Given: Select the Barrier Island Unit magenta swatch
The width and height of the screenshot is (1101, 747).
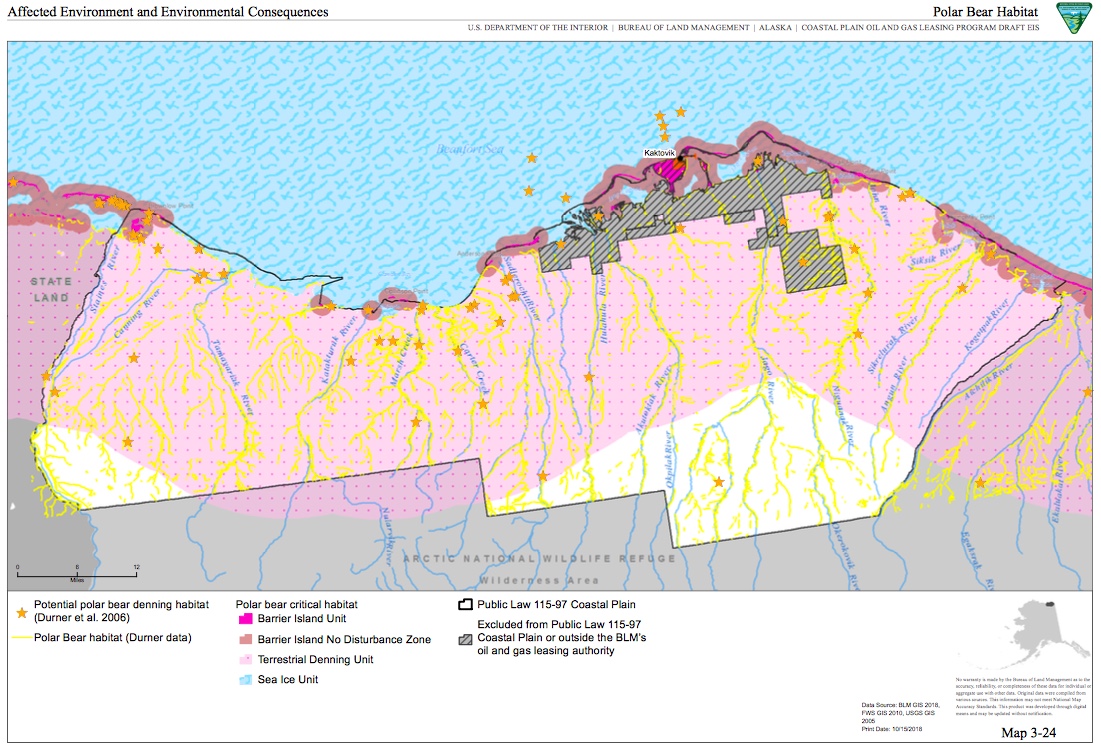Looking at the screenshot, I should pos(246,620).
